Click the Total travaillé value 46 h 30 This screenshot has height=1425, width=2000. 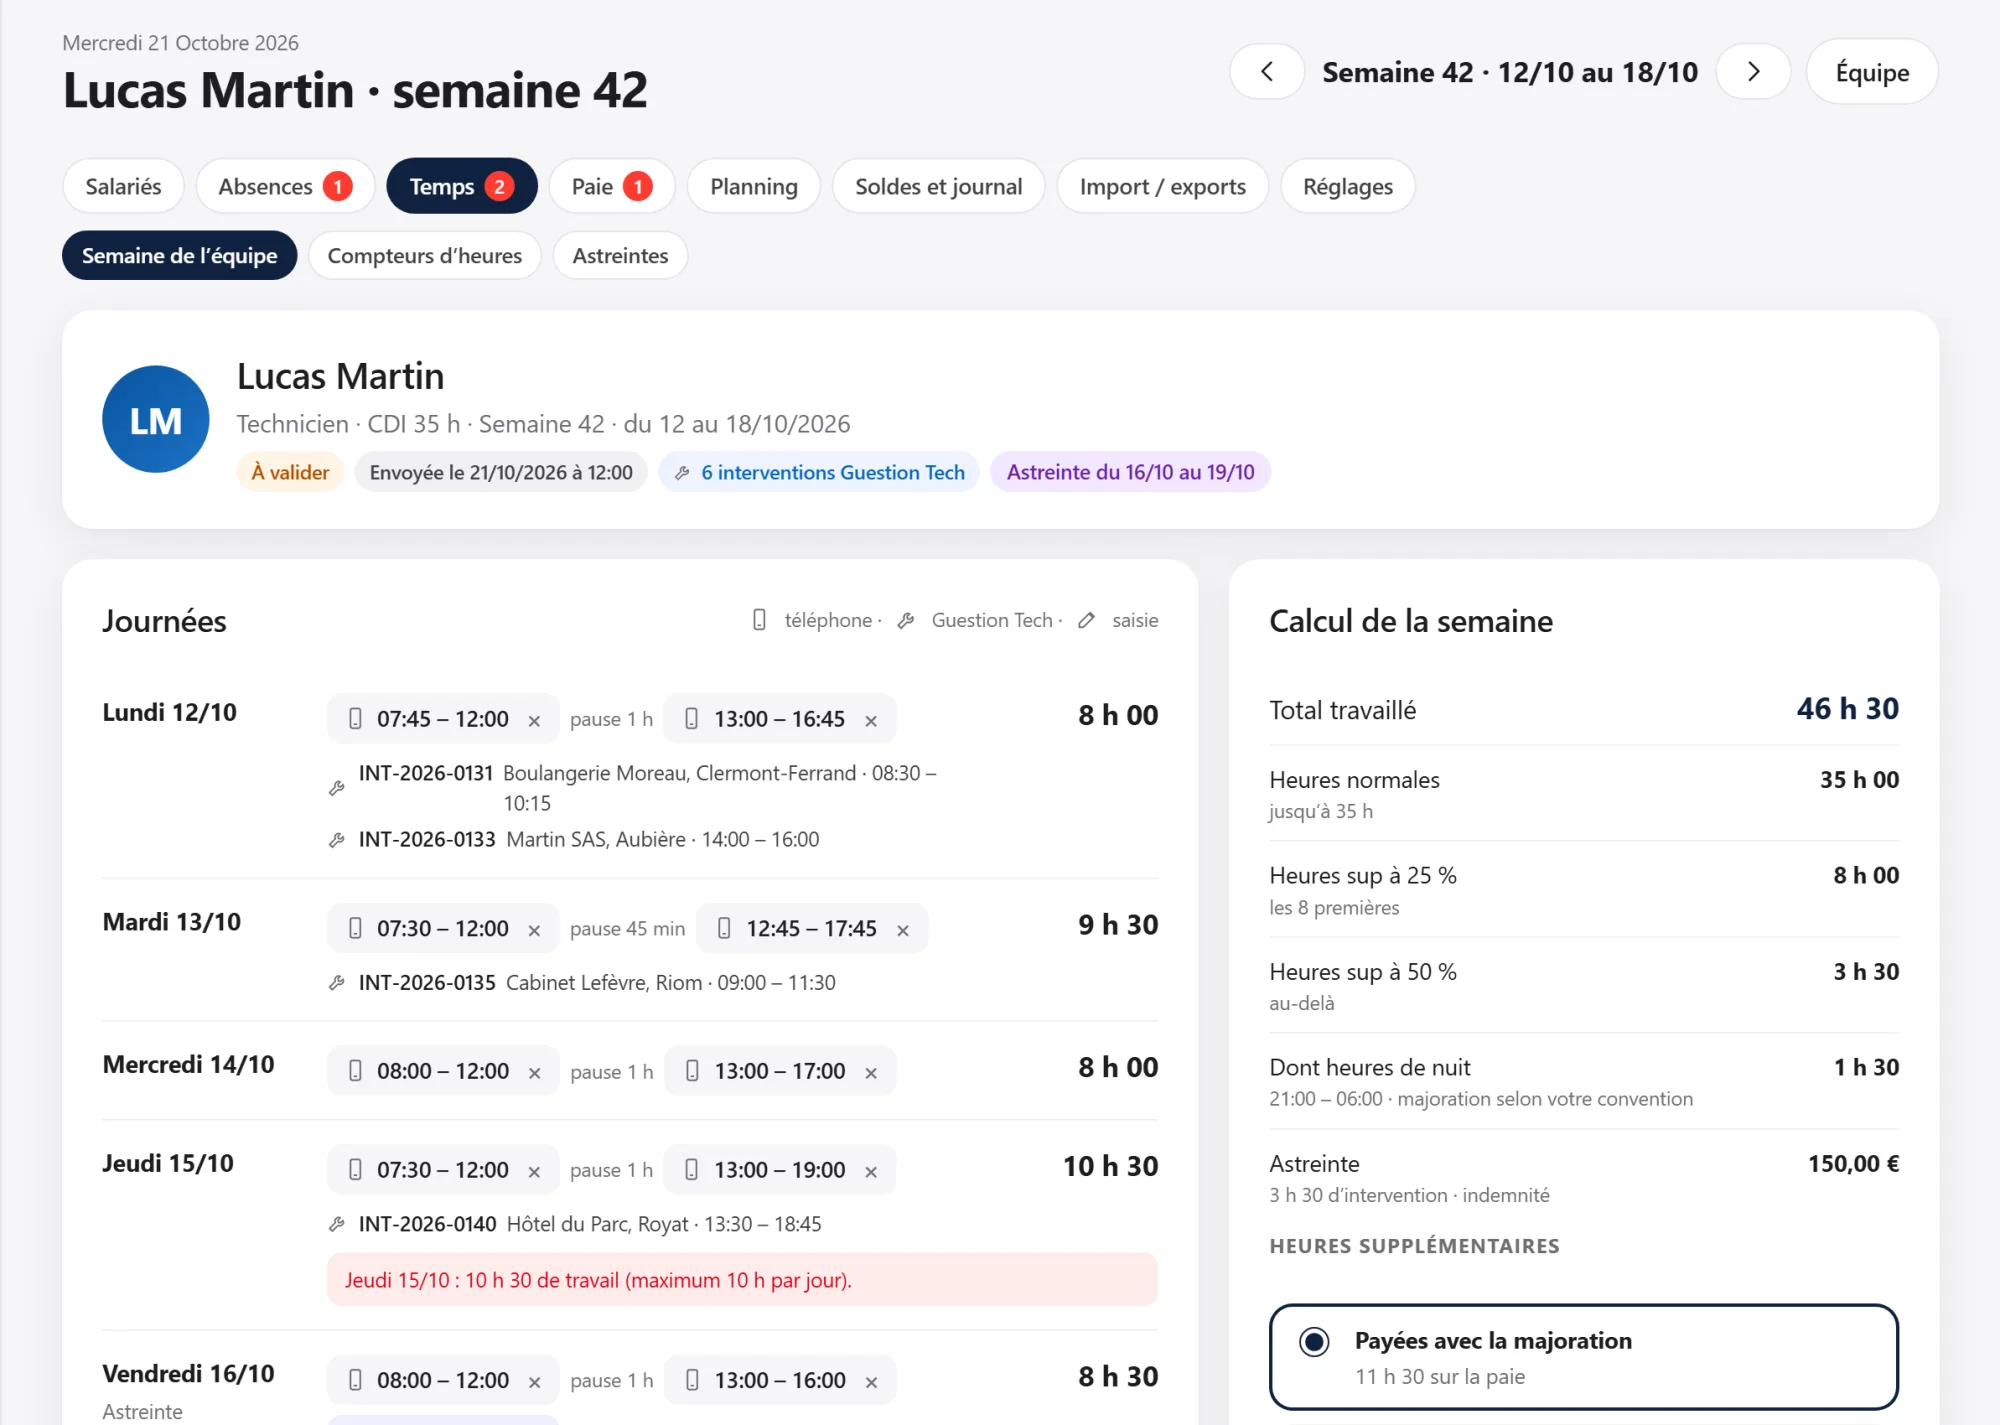pos(1847,709)
